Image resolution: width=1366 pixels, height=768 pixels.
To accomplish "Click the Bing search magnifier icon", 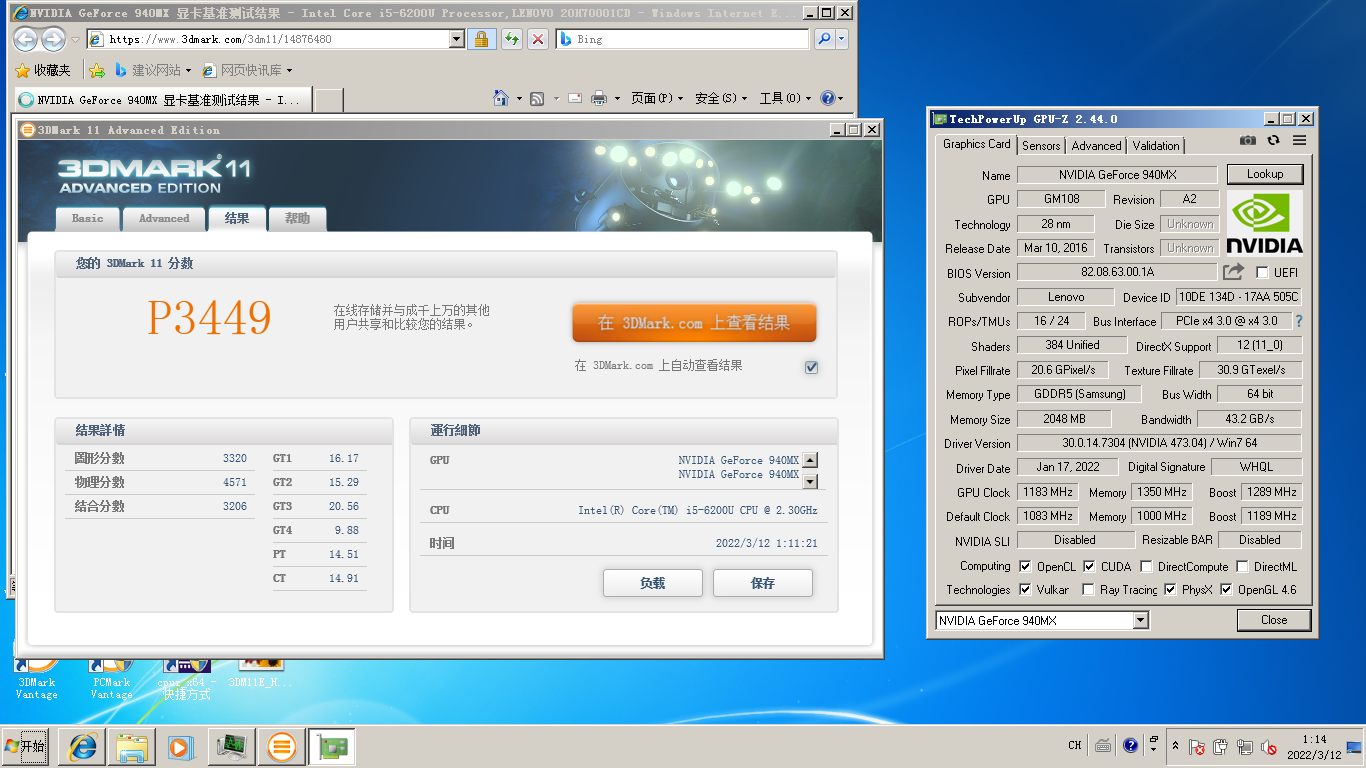I will pyautogui.click(x=824, y=39).
